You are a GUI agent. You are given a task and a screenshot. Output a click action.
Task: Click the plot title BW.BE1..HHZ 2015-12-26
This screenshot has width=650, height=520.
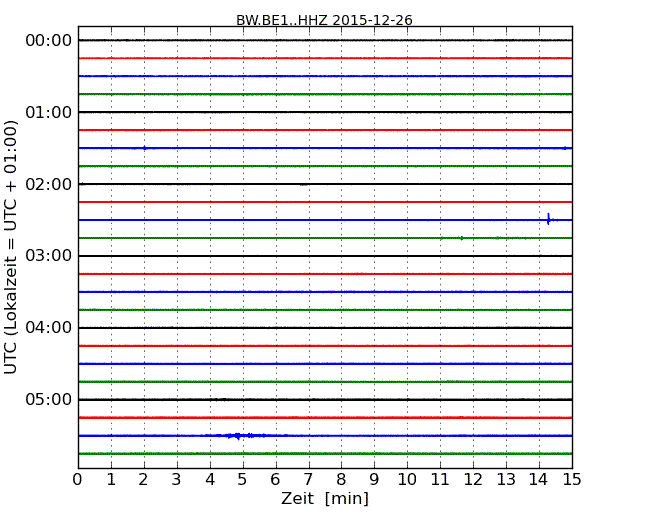[x=324, y=20]
